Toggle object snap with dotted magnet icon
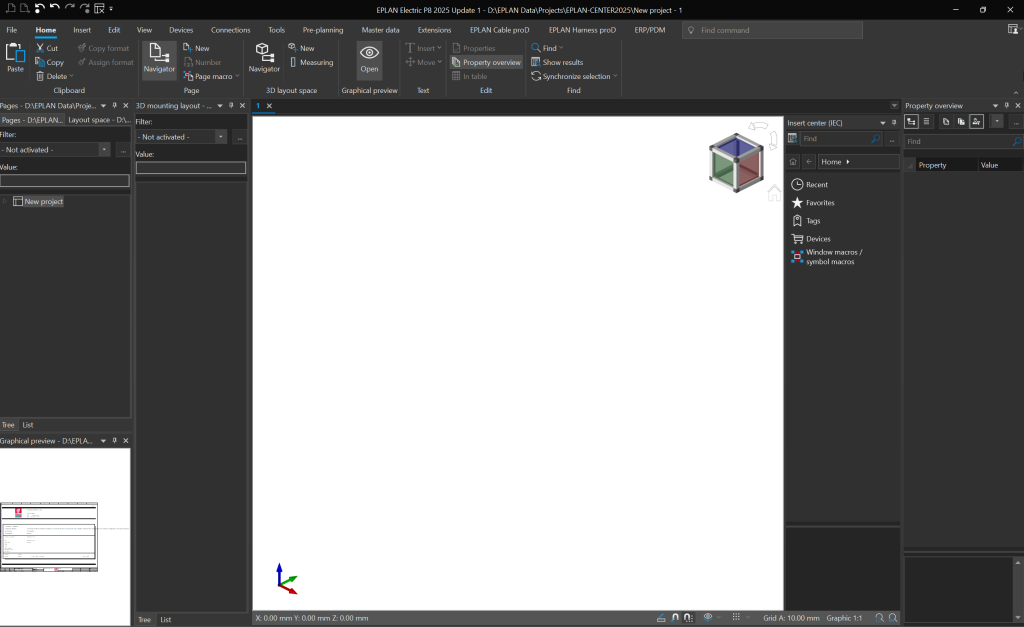1024x627 pixels. 688,618
